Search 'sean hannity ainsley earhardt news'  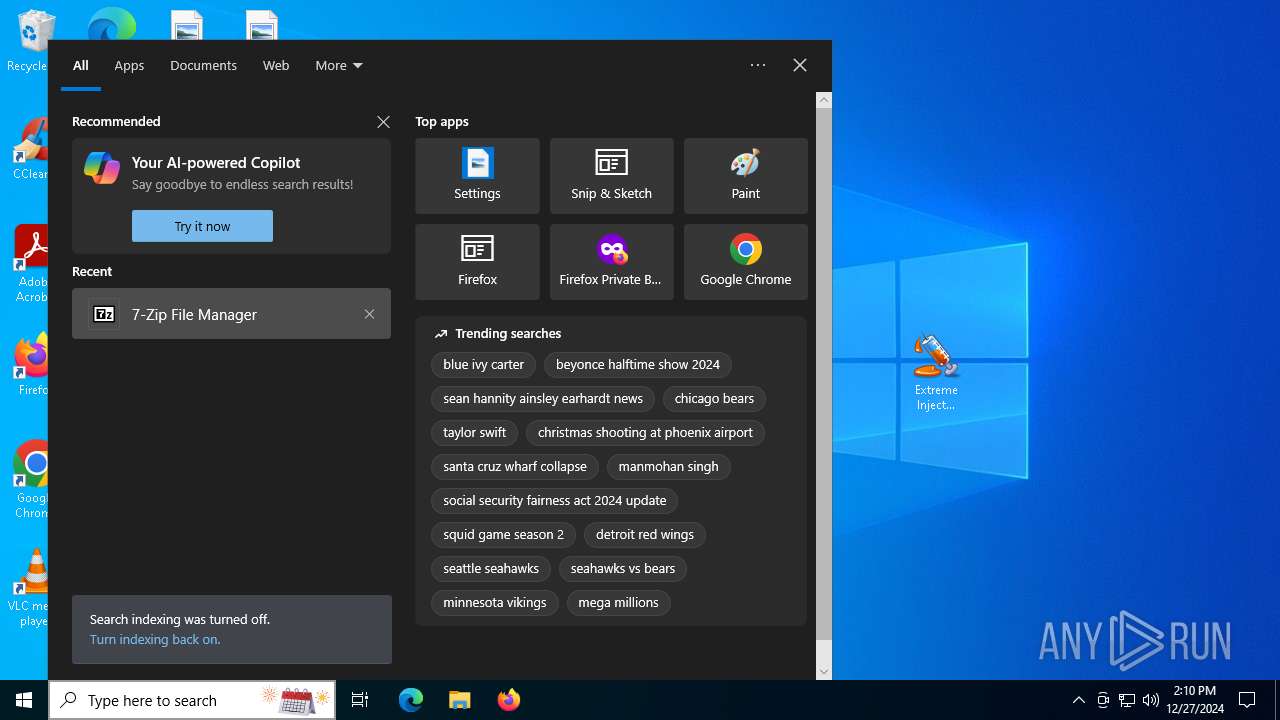[x=543, y=399]
